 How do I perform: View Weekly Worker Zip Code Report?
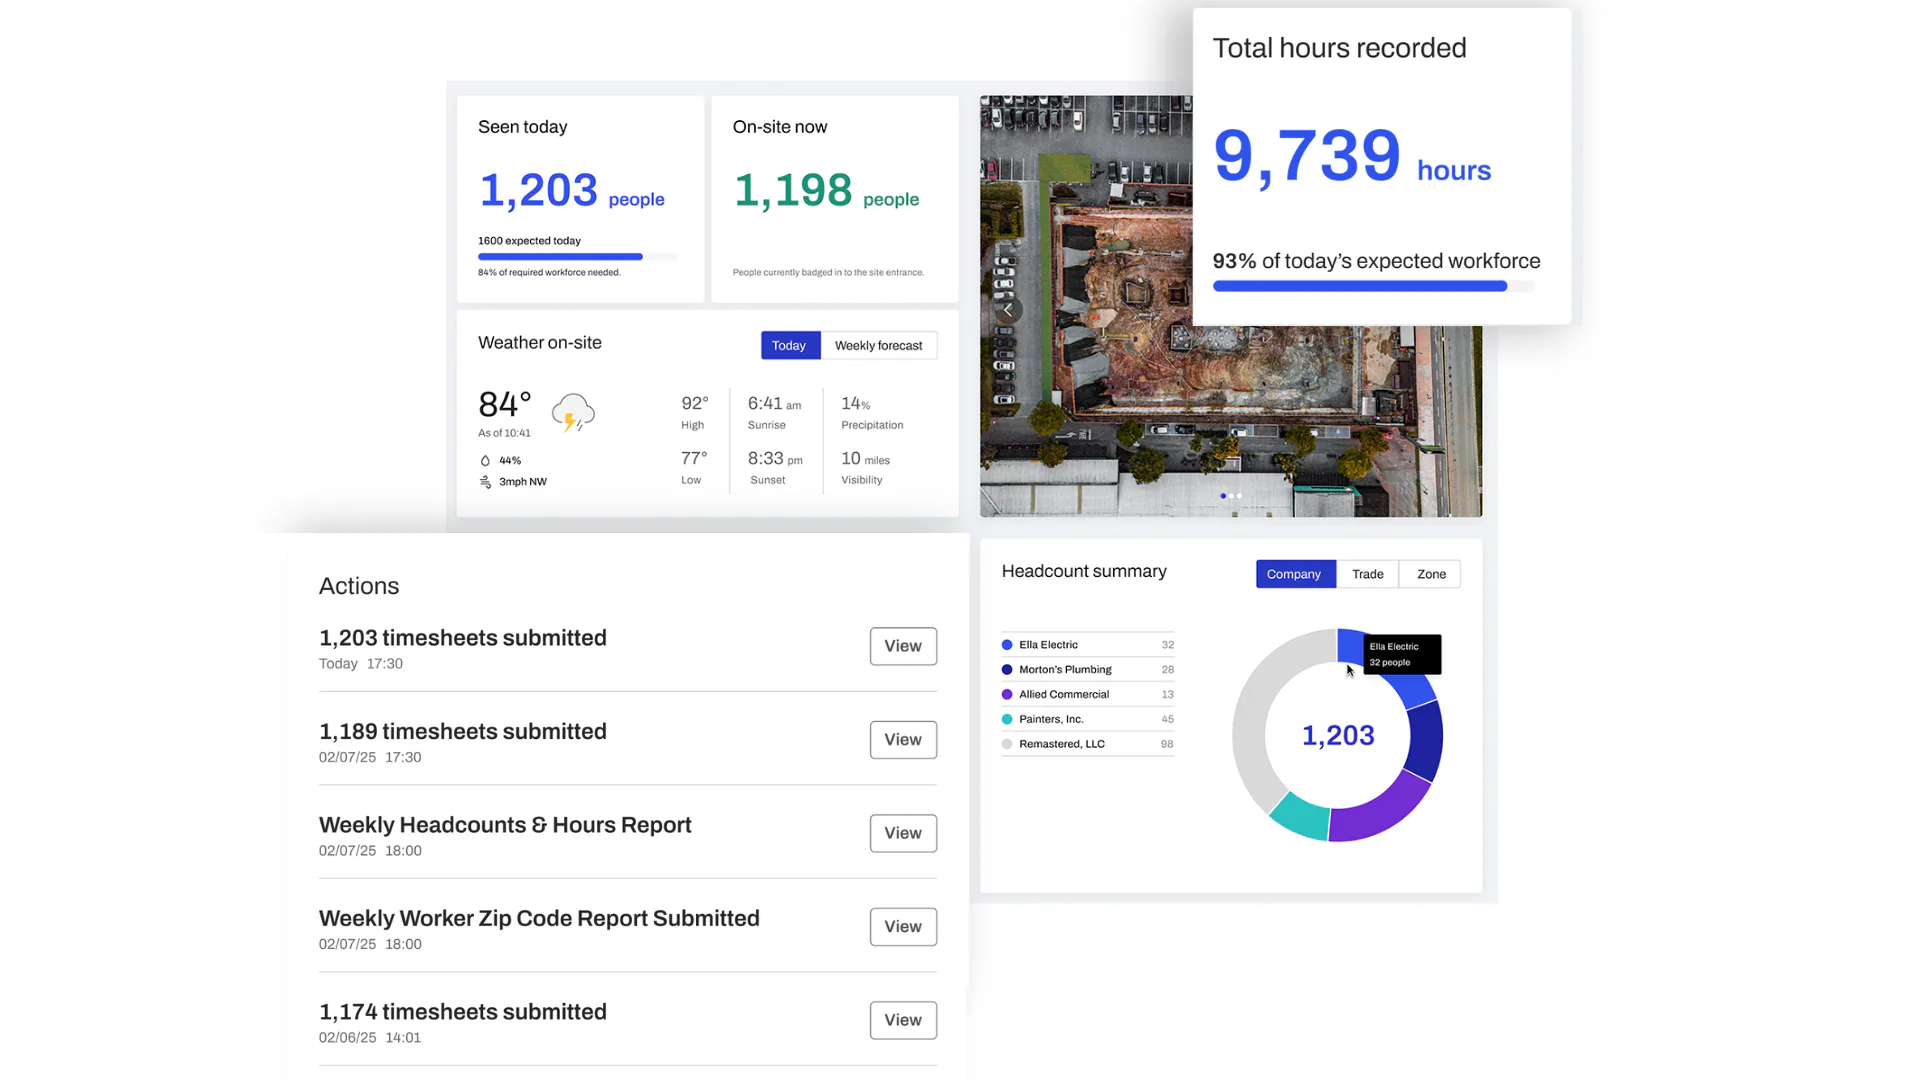tap(903, 927)
